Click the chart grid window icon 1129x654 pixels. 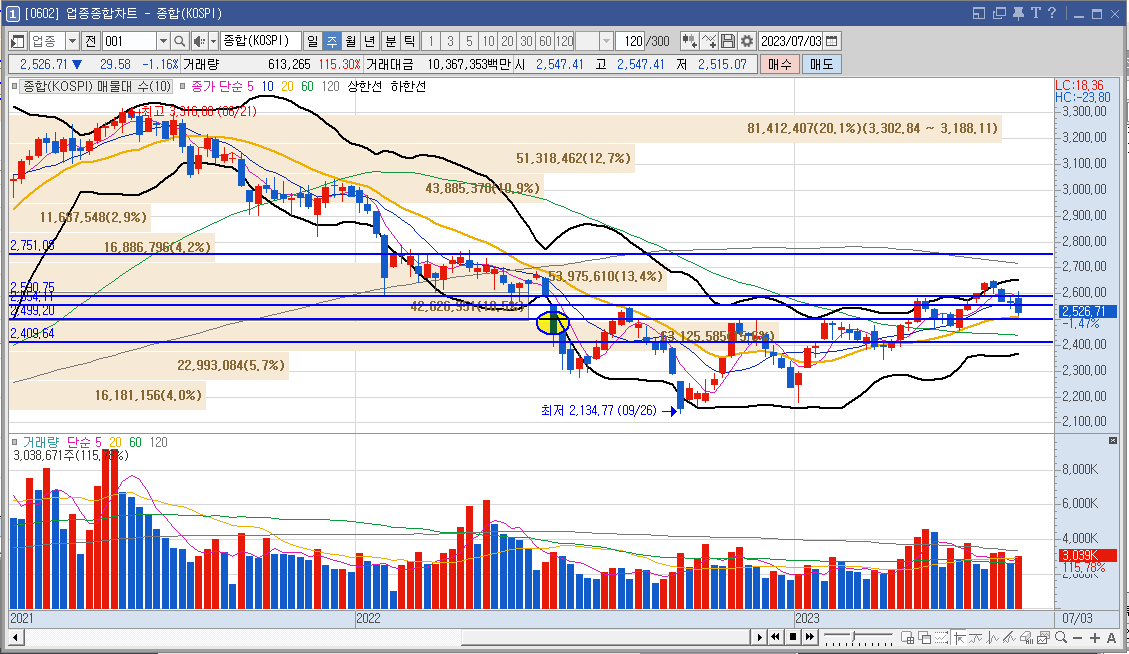click(907, 637)
